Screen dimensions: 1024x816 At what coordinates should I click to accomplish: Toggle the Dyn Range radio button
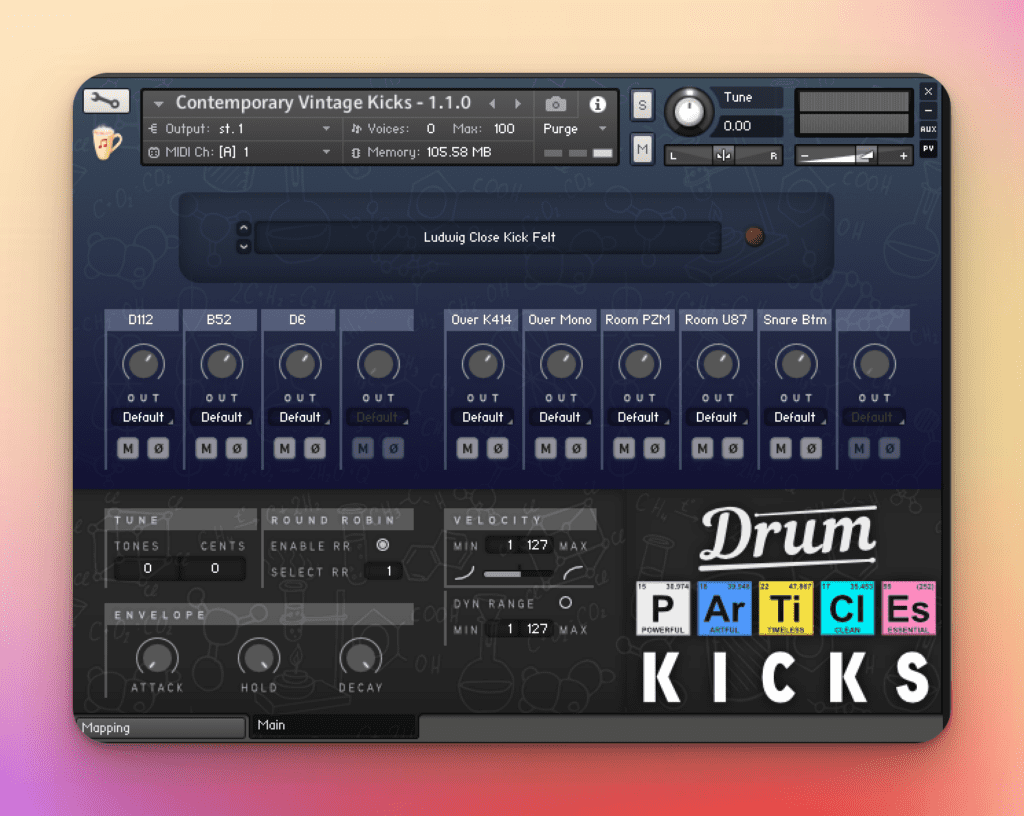[x=566, y=603]
